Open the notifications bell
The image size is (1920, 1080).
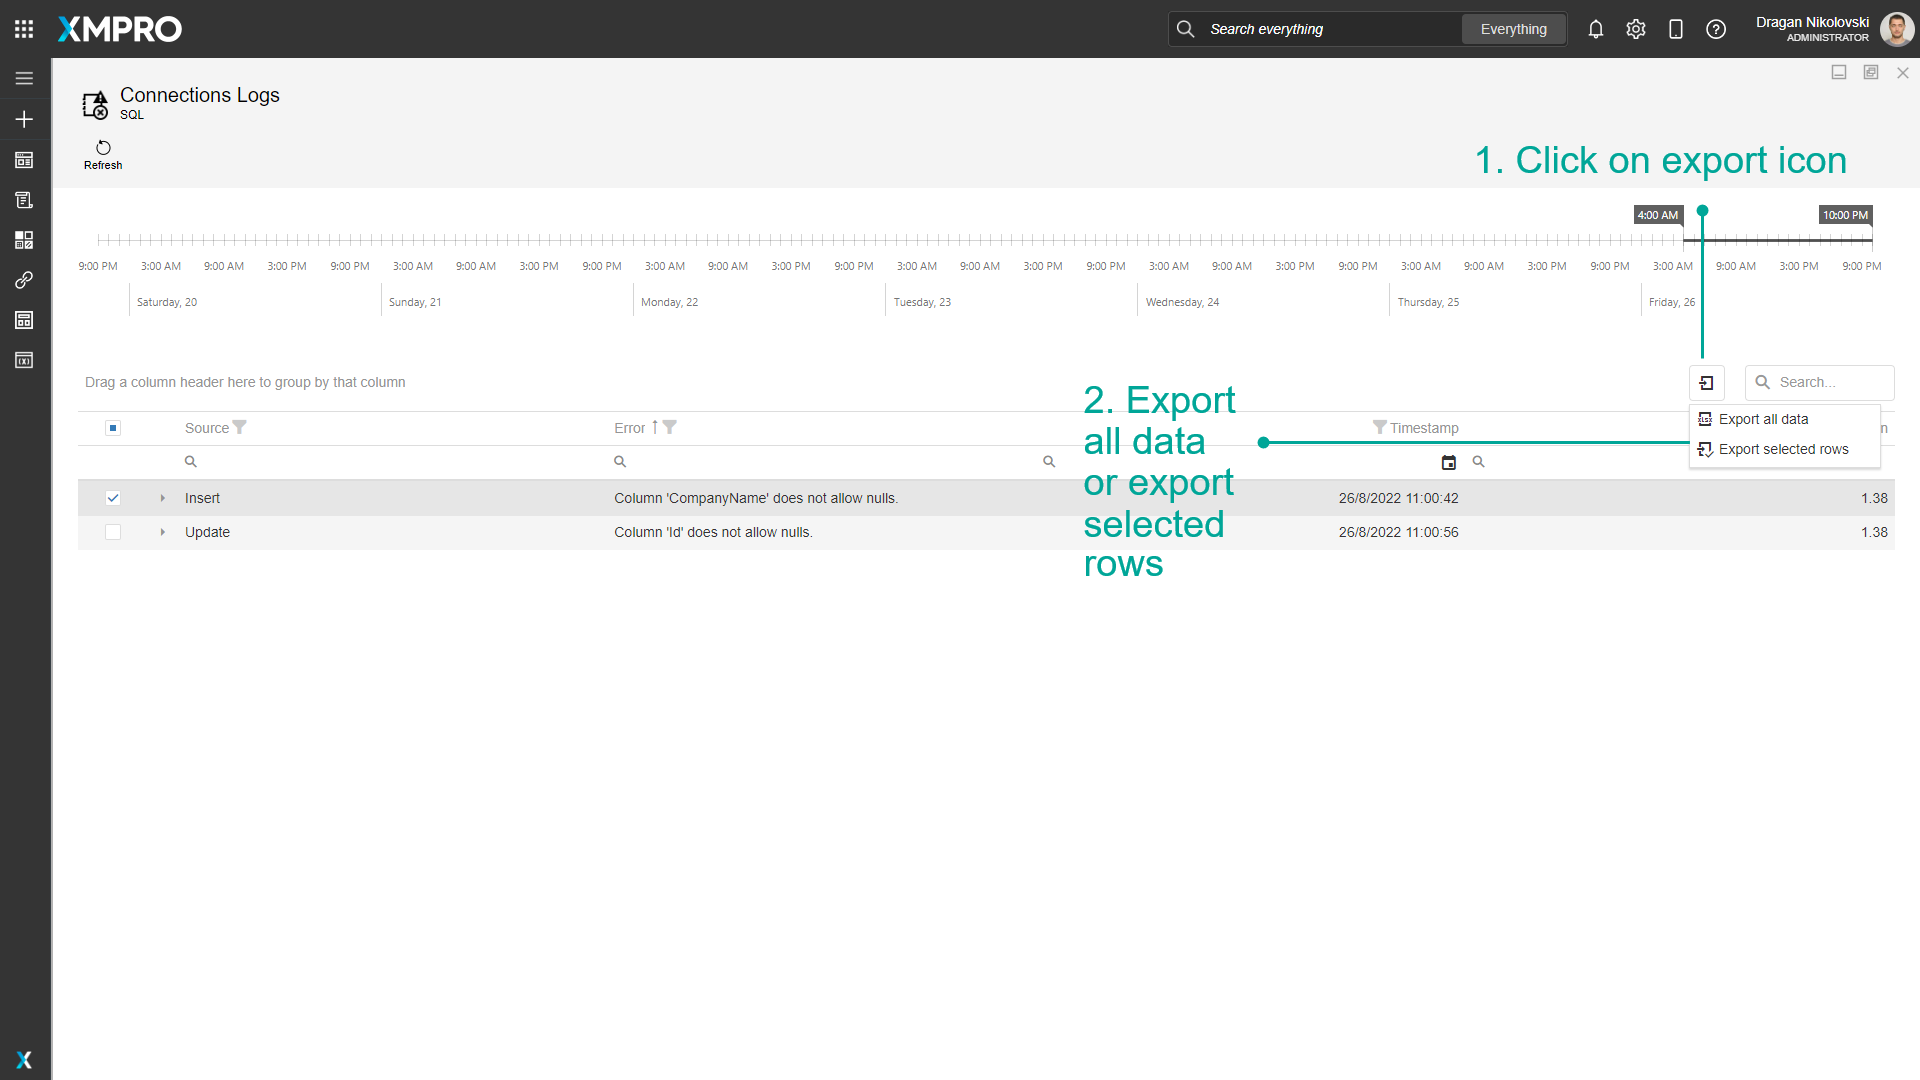[1596, 29]
